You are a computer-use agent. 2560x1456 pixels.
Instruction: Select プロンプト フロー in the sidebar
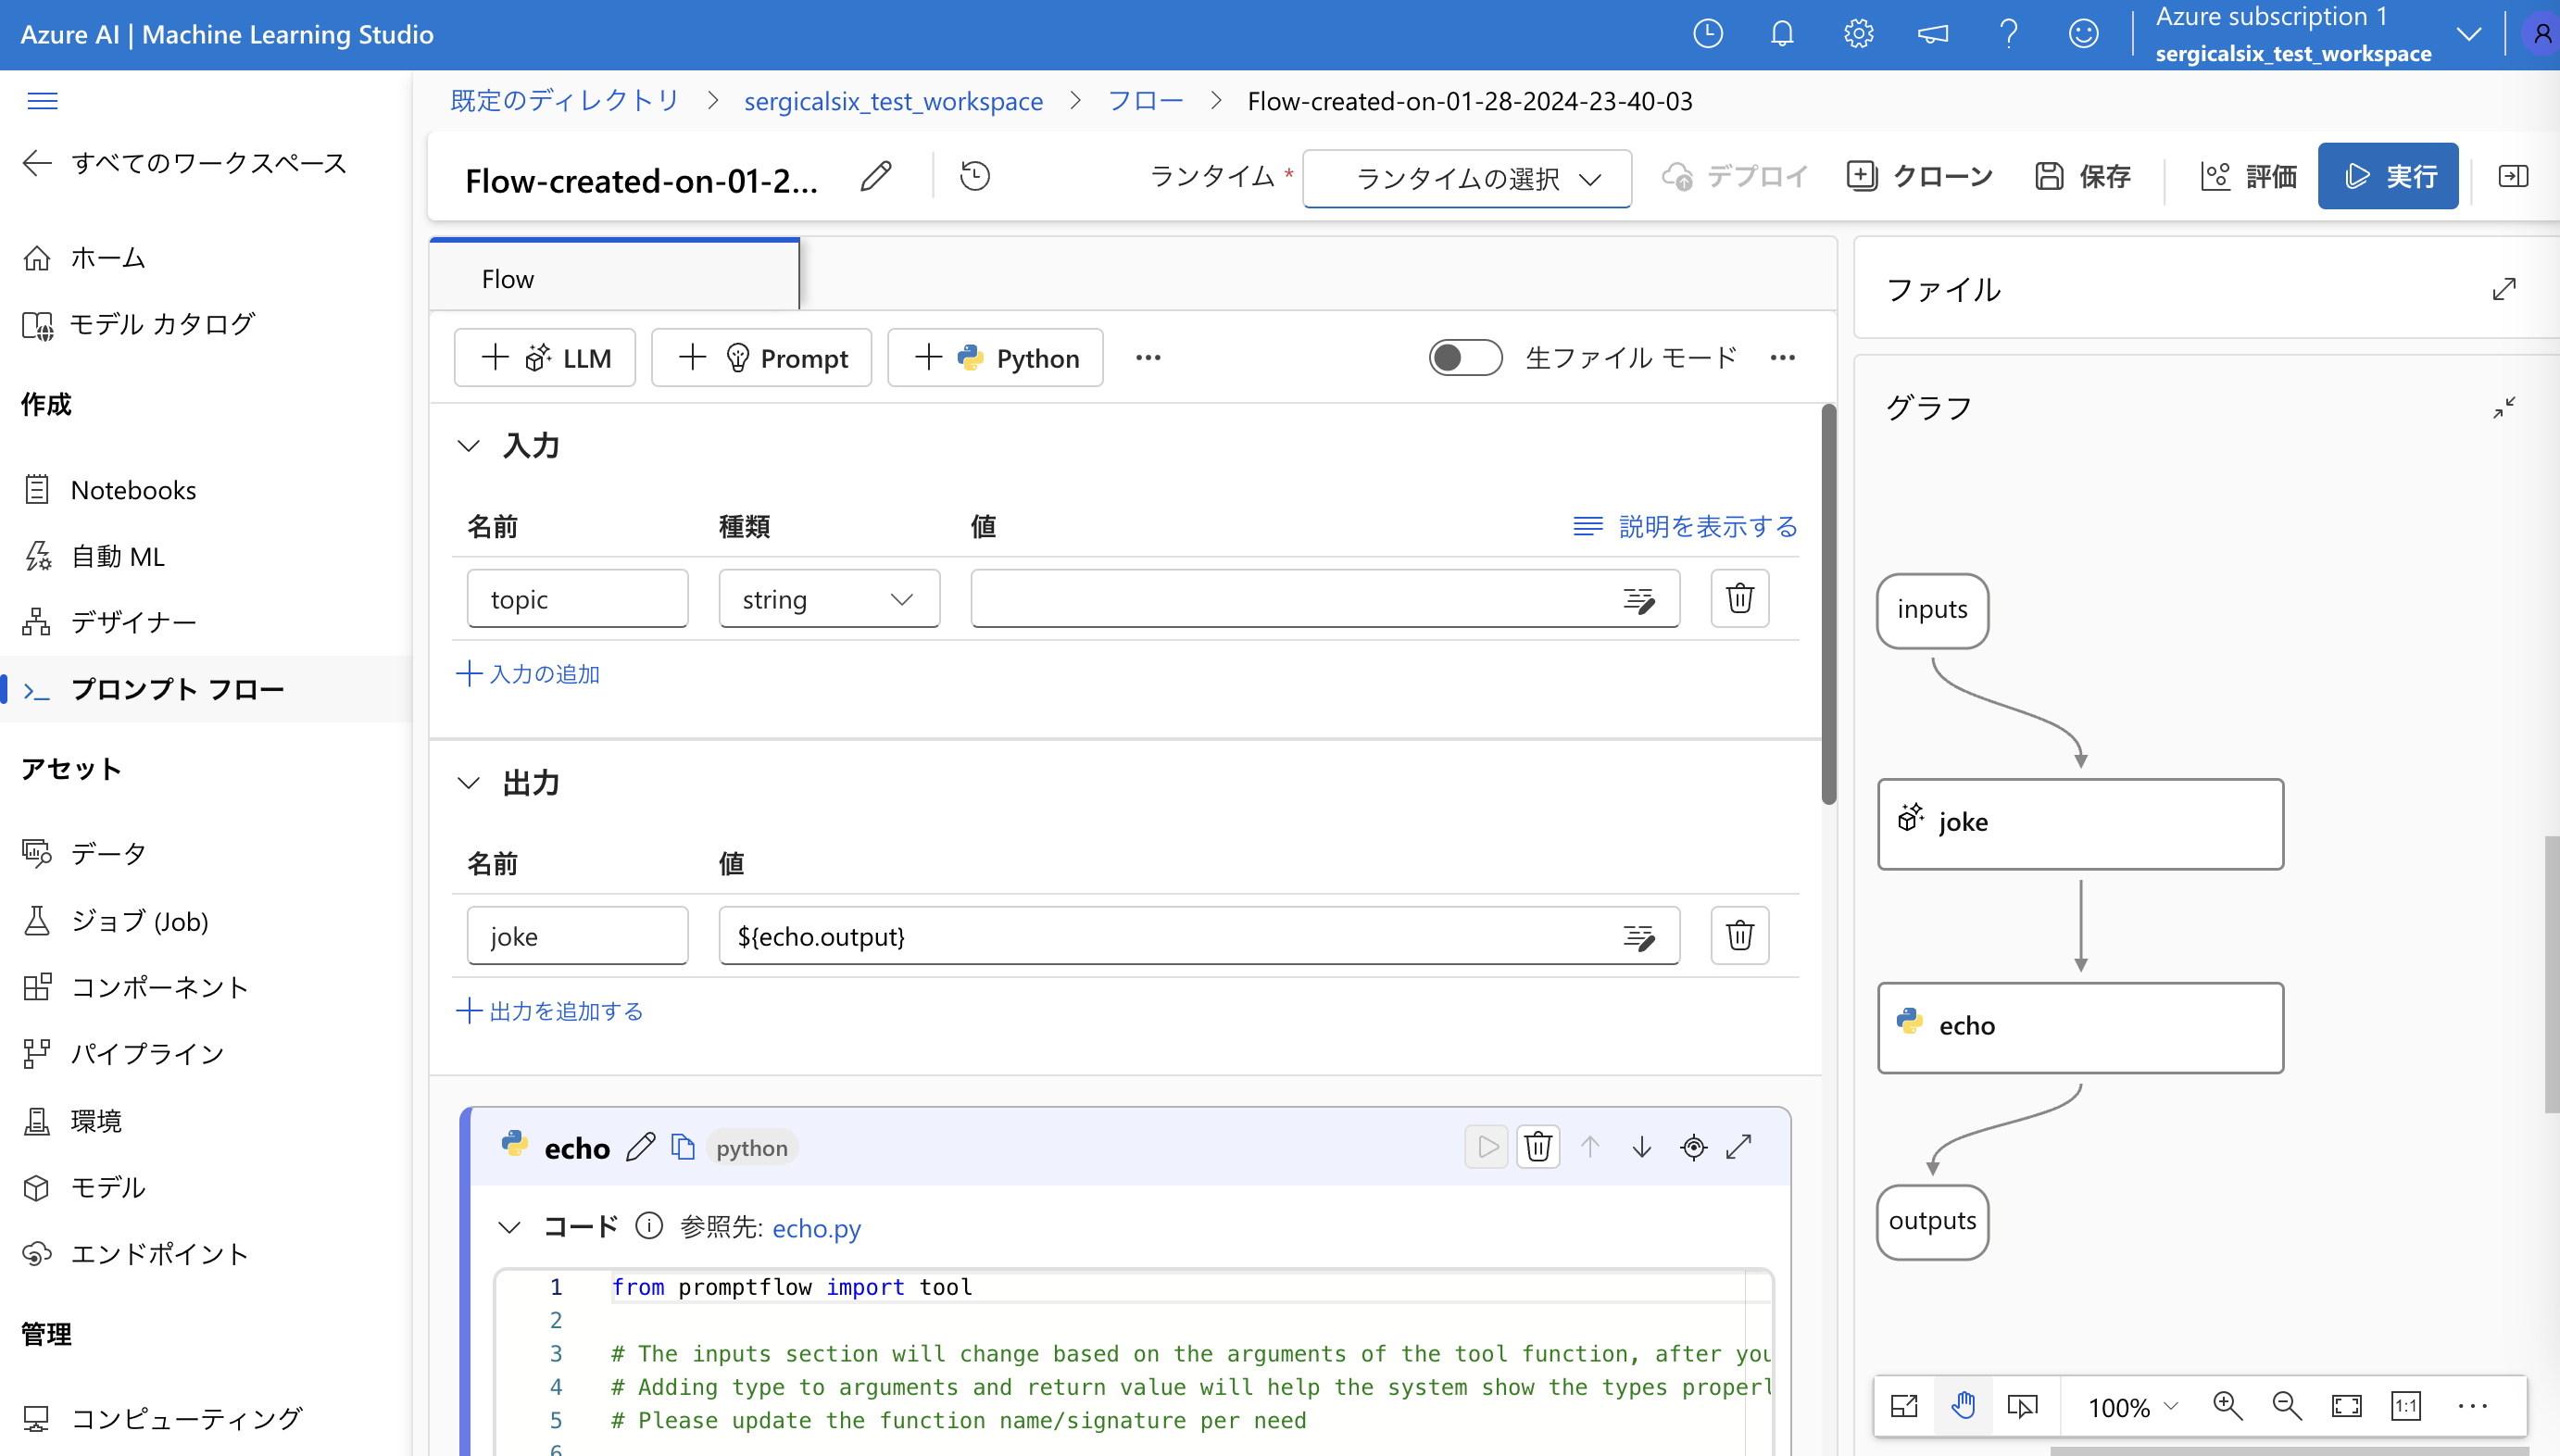tap(178, 688)
